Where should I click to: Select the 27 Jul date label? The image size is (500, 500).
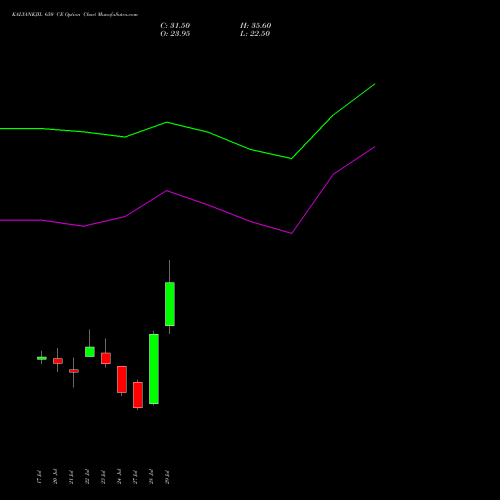tap(135, 476)
